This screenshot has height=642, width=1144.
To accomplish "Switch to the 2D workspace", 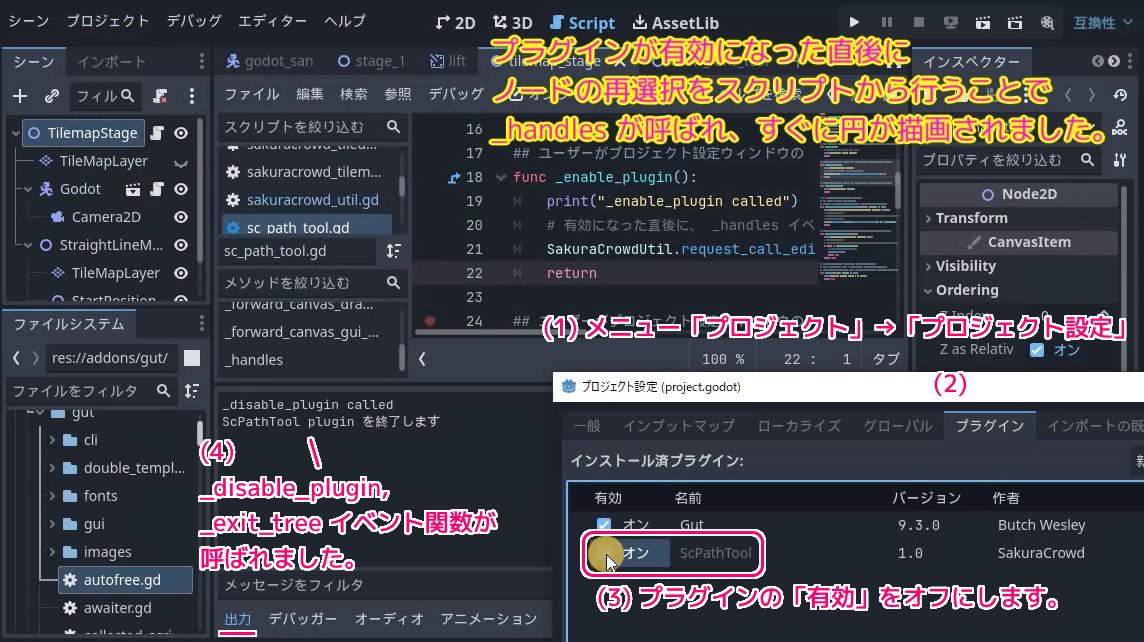I will (455, 23).
